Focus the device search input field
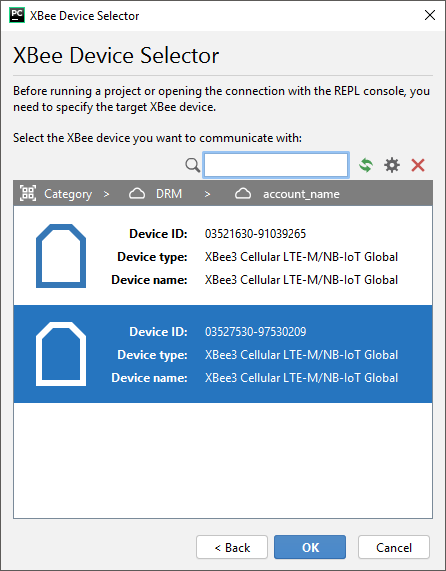 (276, 165)
